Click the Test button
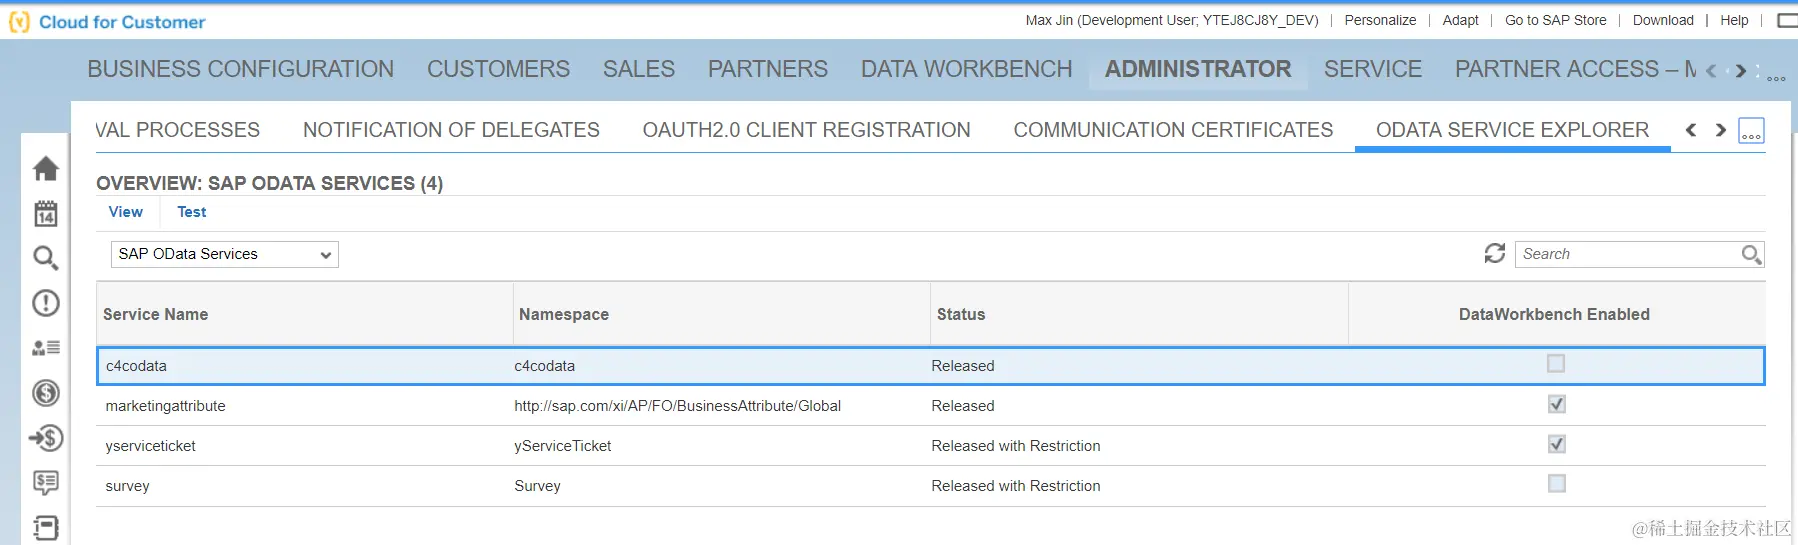The image size is (1798, 545). click(192, 212)
